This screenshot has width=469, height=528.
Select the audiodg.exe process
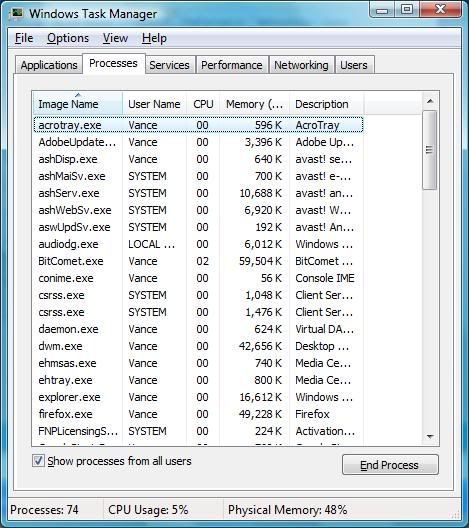(x=199, y=244)
